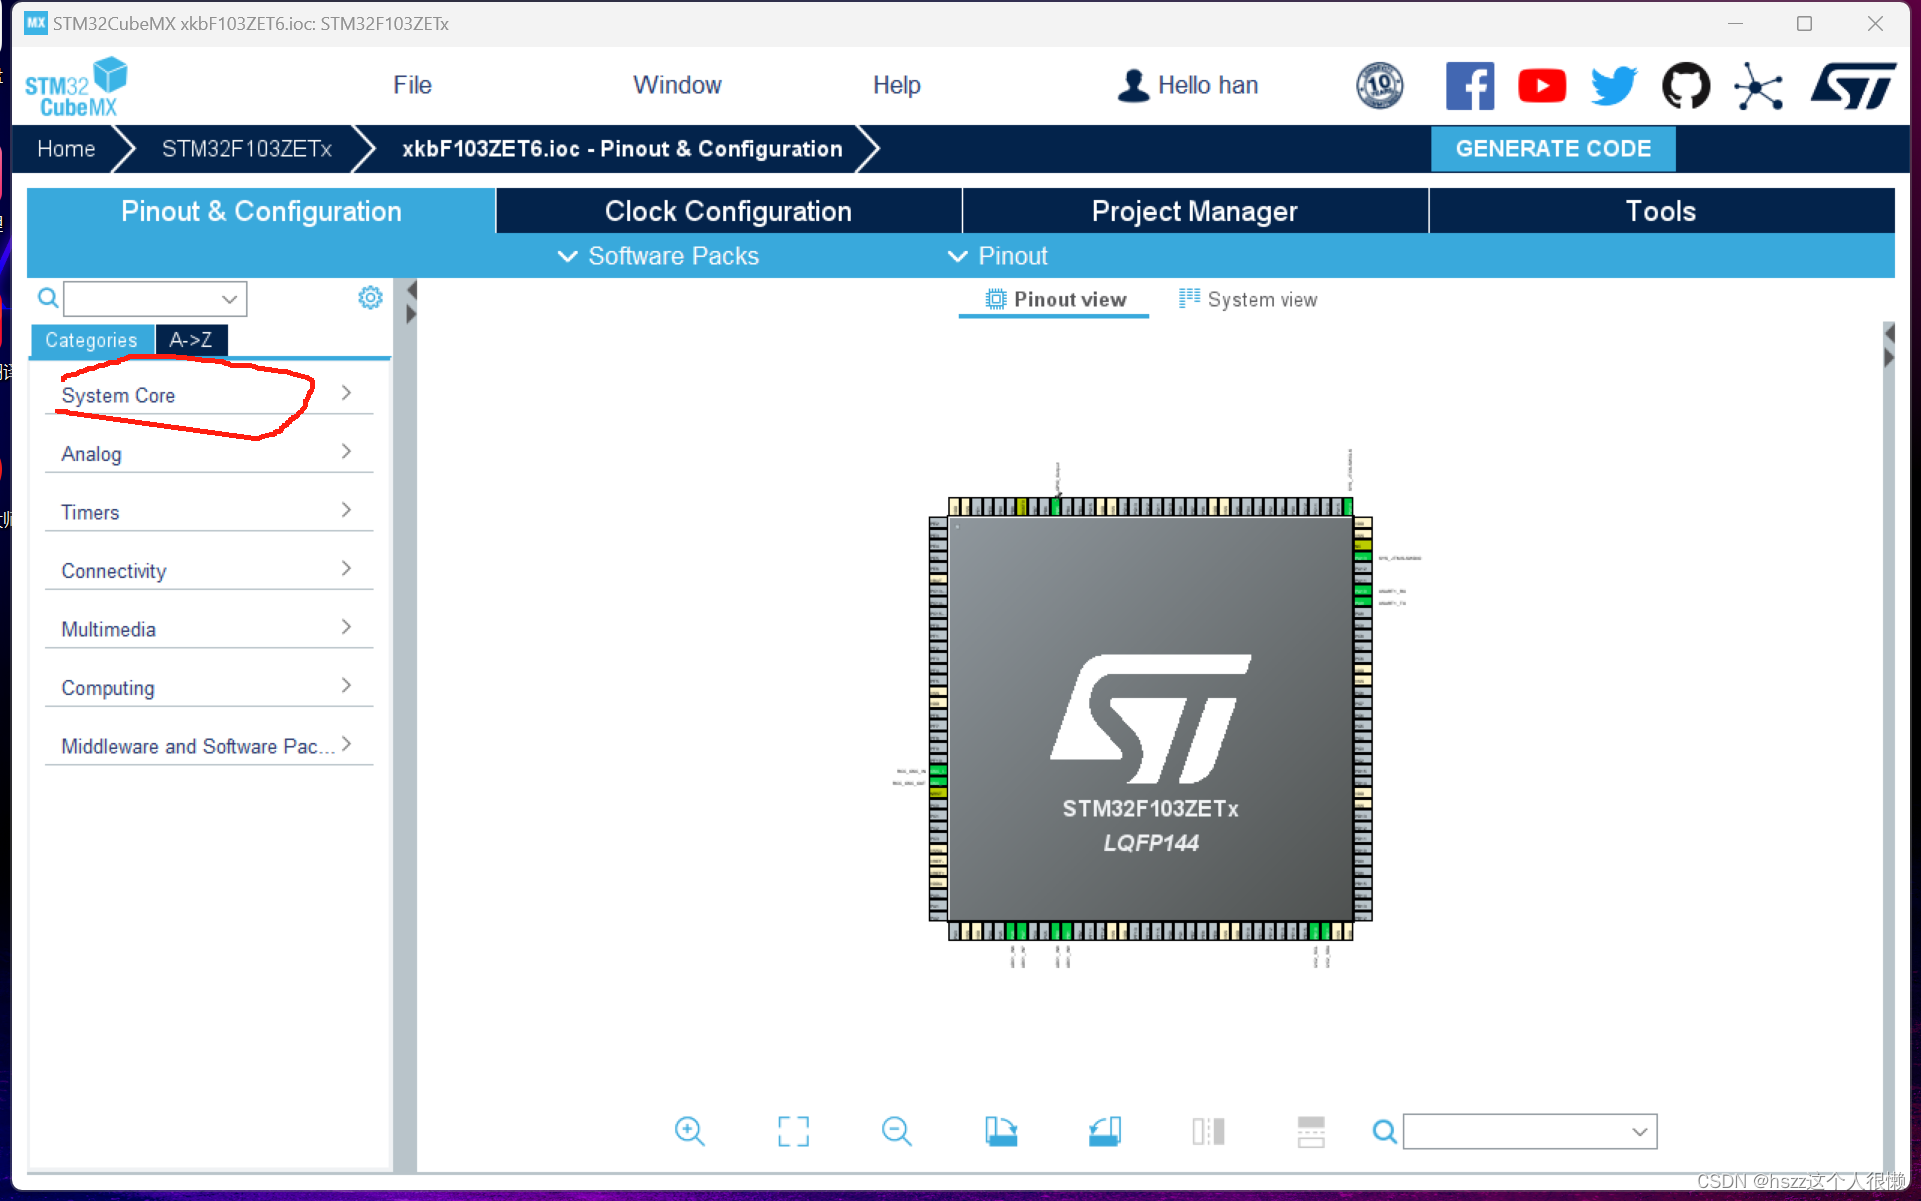The width and height of the screenshot is (1921, 1201).
Task: Switch list to A->Z sorting
Action: (191, 340)
